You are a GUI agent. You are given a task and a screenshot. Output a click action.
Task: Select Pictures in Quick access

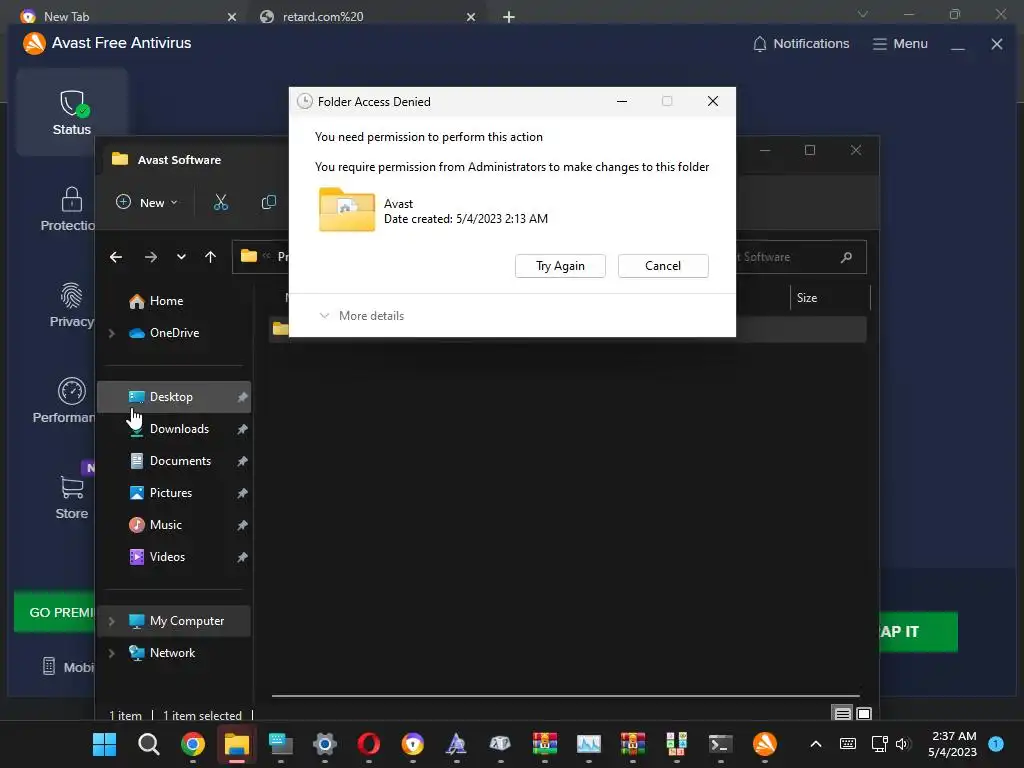170,493
